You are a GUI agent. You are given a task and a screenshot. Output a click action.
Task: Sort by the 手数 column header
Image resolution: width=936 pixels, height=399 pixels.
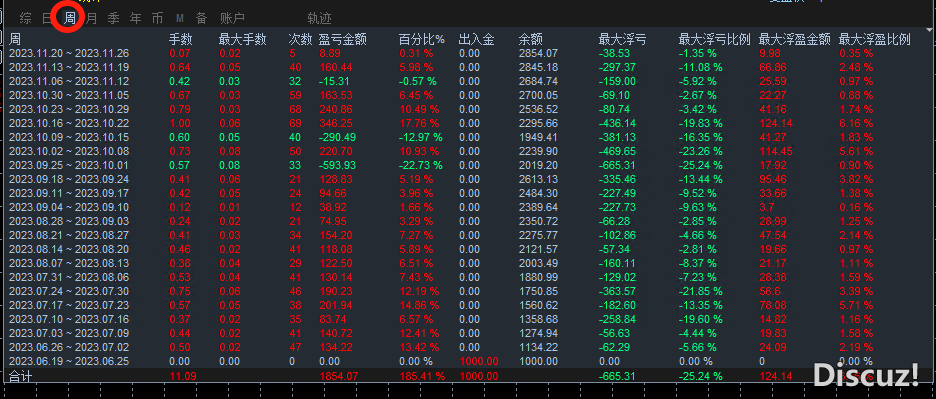tap(181, 40)
